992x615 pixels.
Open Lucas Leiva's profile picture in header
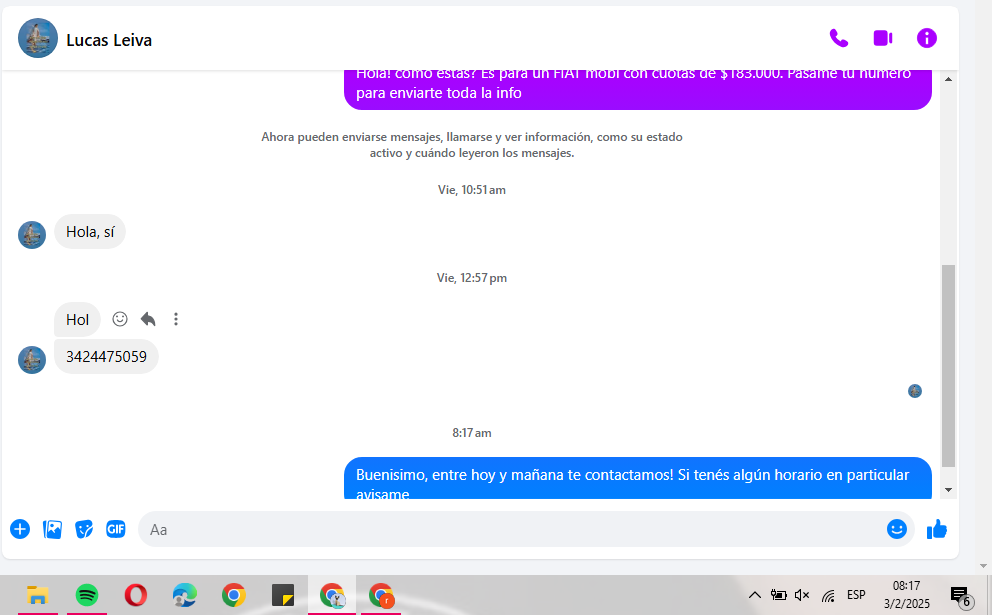tap(38, 38)
